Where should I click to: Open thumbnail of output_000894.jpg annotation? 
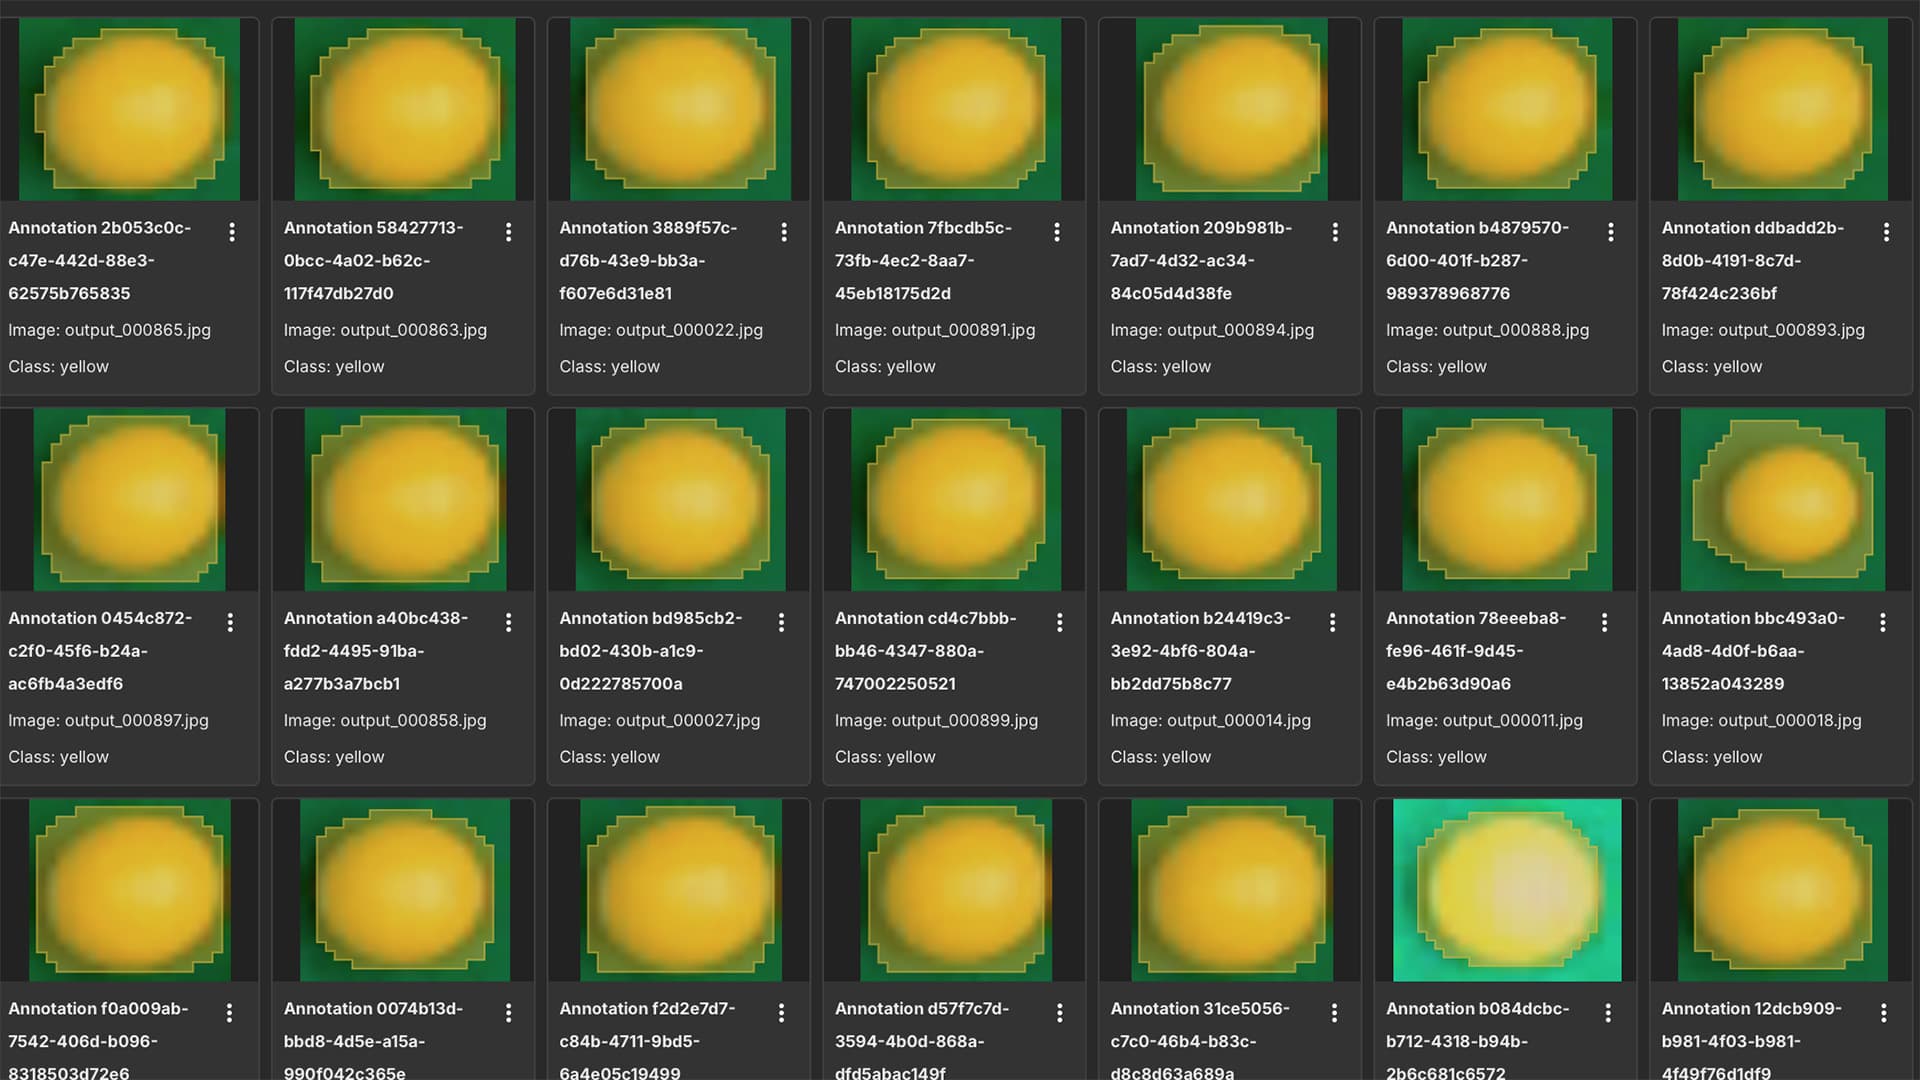point(1232,109)
